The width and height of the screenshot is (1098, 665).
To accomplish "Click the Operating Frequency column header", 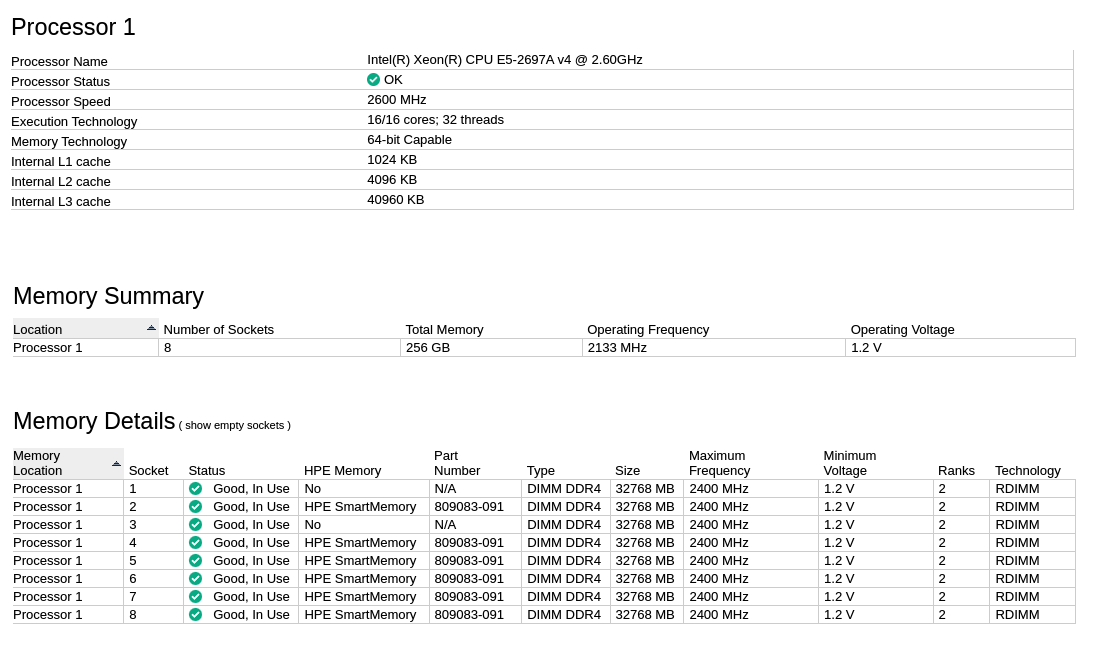I will point(648,330).
